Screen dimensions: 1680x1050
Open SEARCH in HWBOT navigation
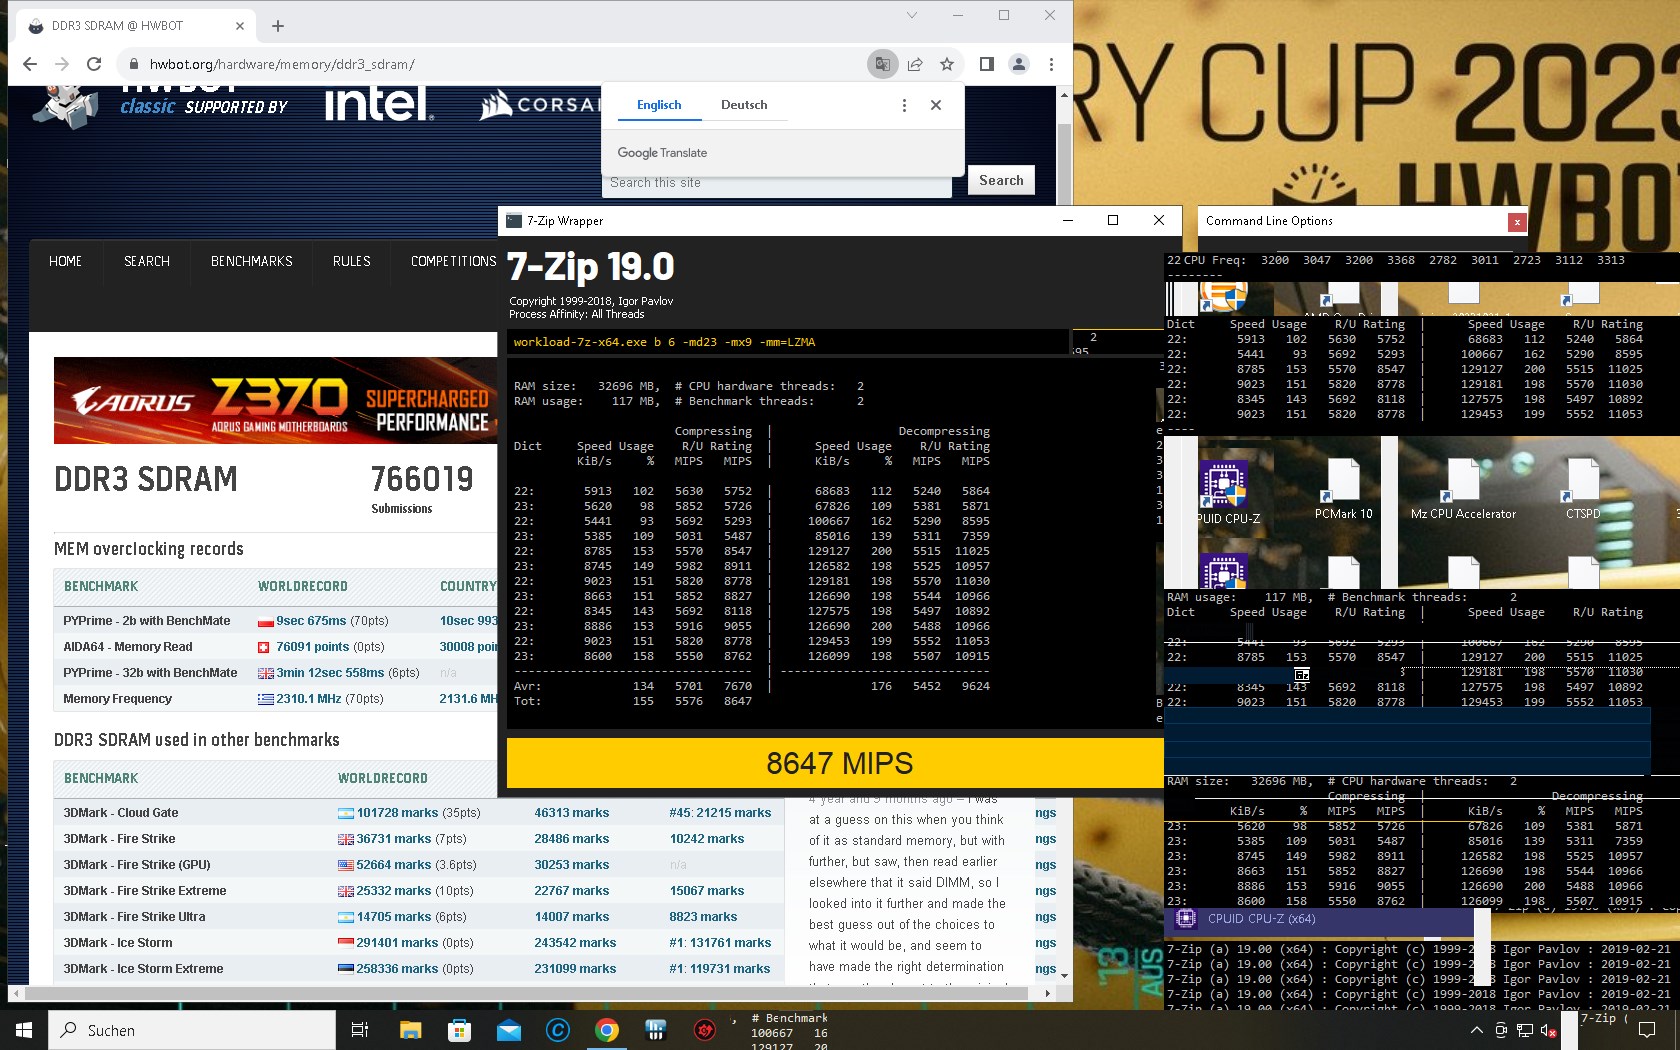tap(147, 261)
